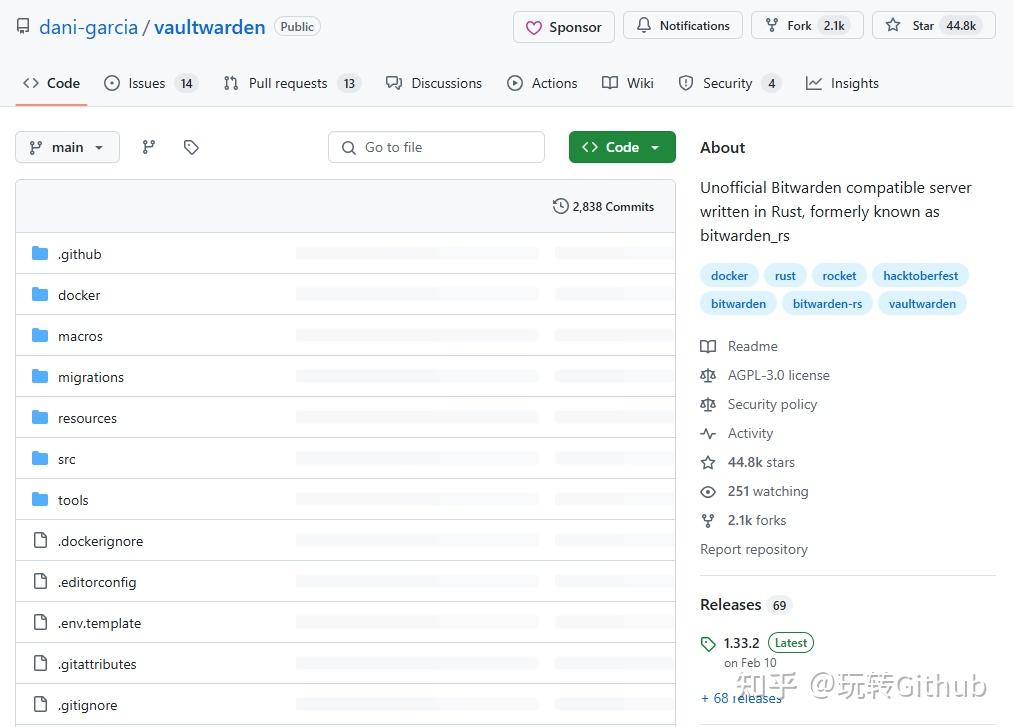
Task: Open the Insights tab
Action: point(842,83)
